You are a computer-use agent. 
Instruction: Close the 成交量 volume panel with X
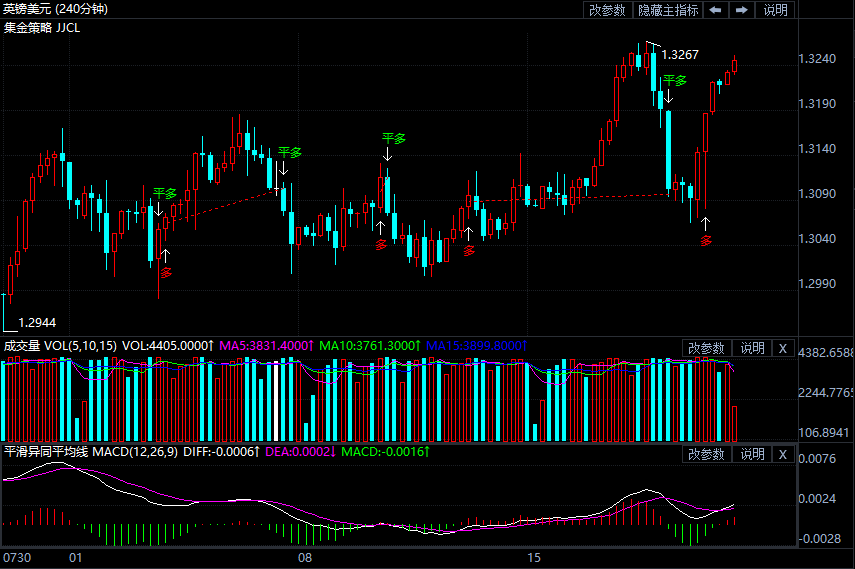pyautogui.click(x=783, y=348)
